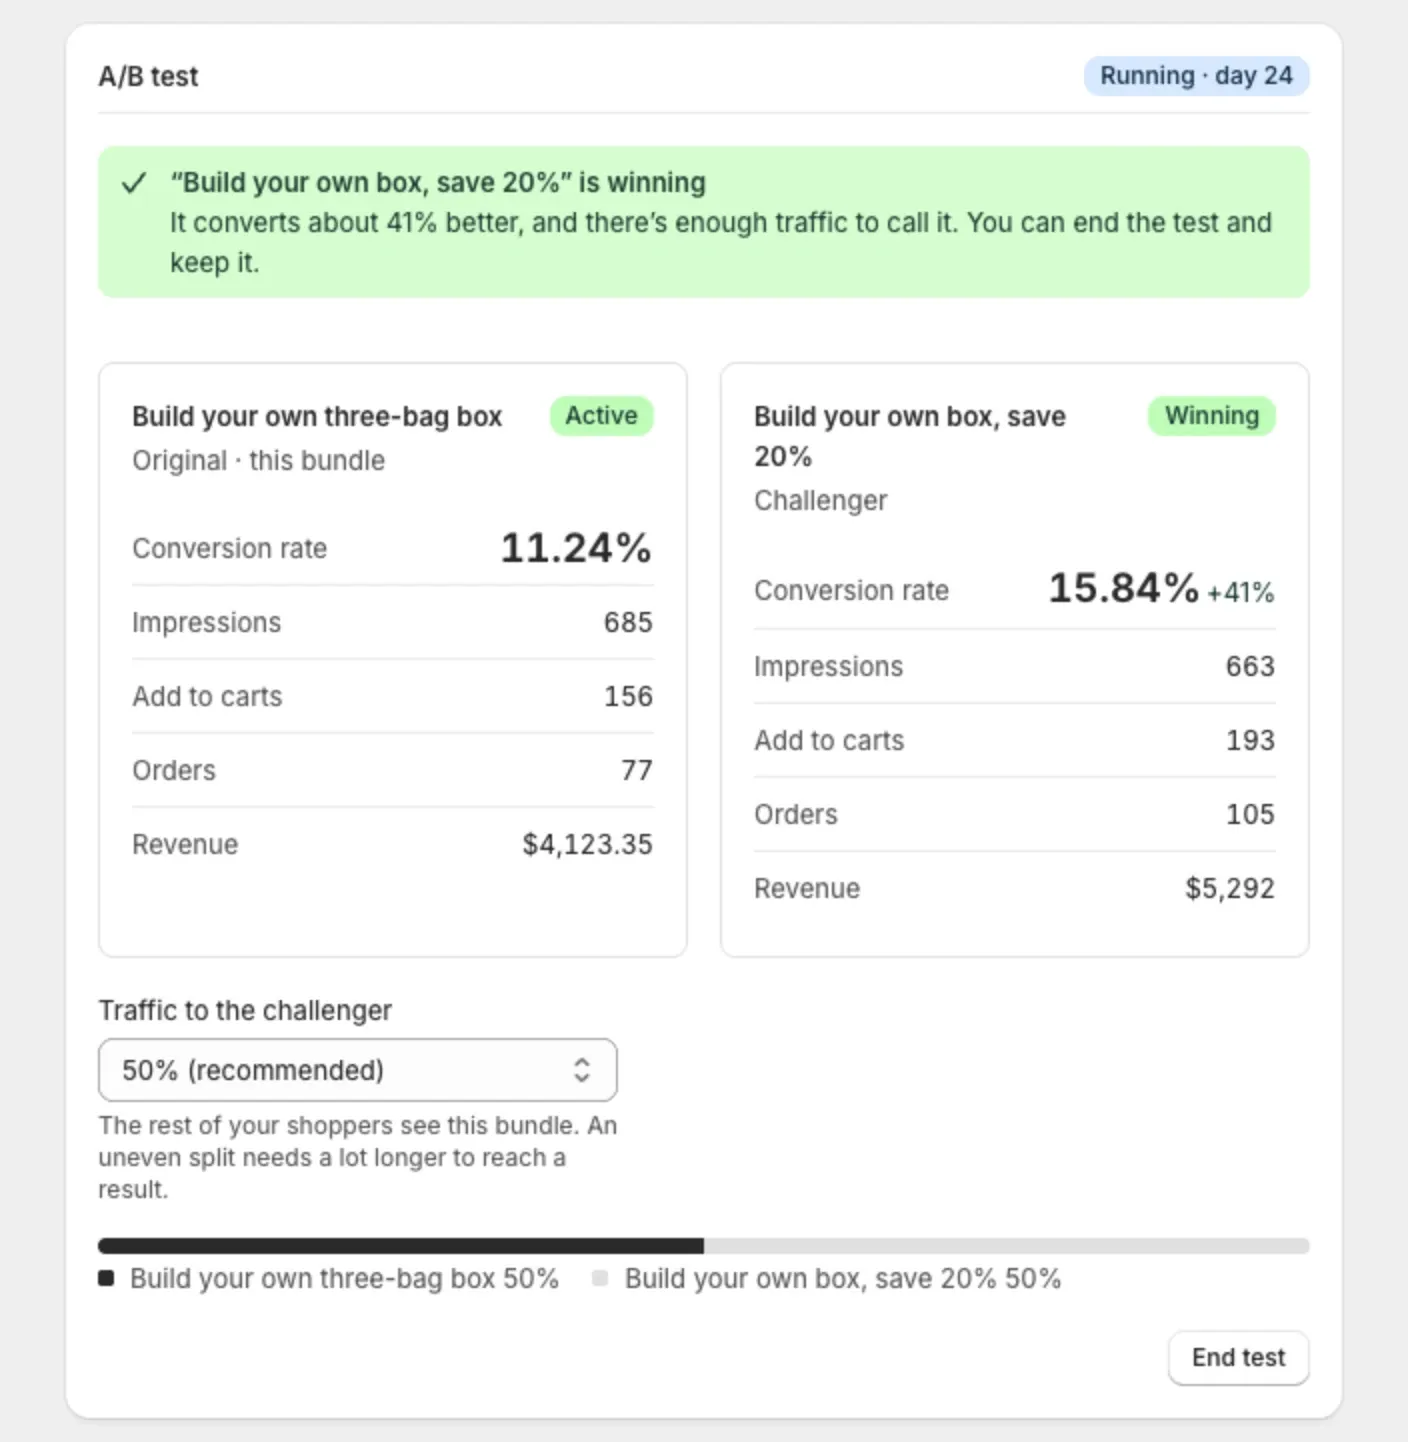This screenshot has height=1442, width=1408.
Task: Click the Winning badge on the challenger card
Action: [1211, 415]
